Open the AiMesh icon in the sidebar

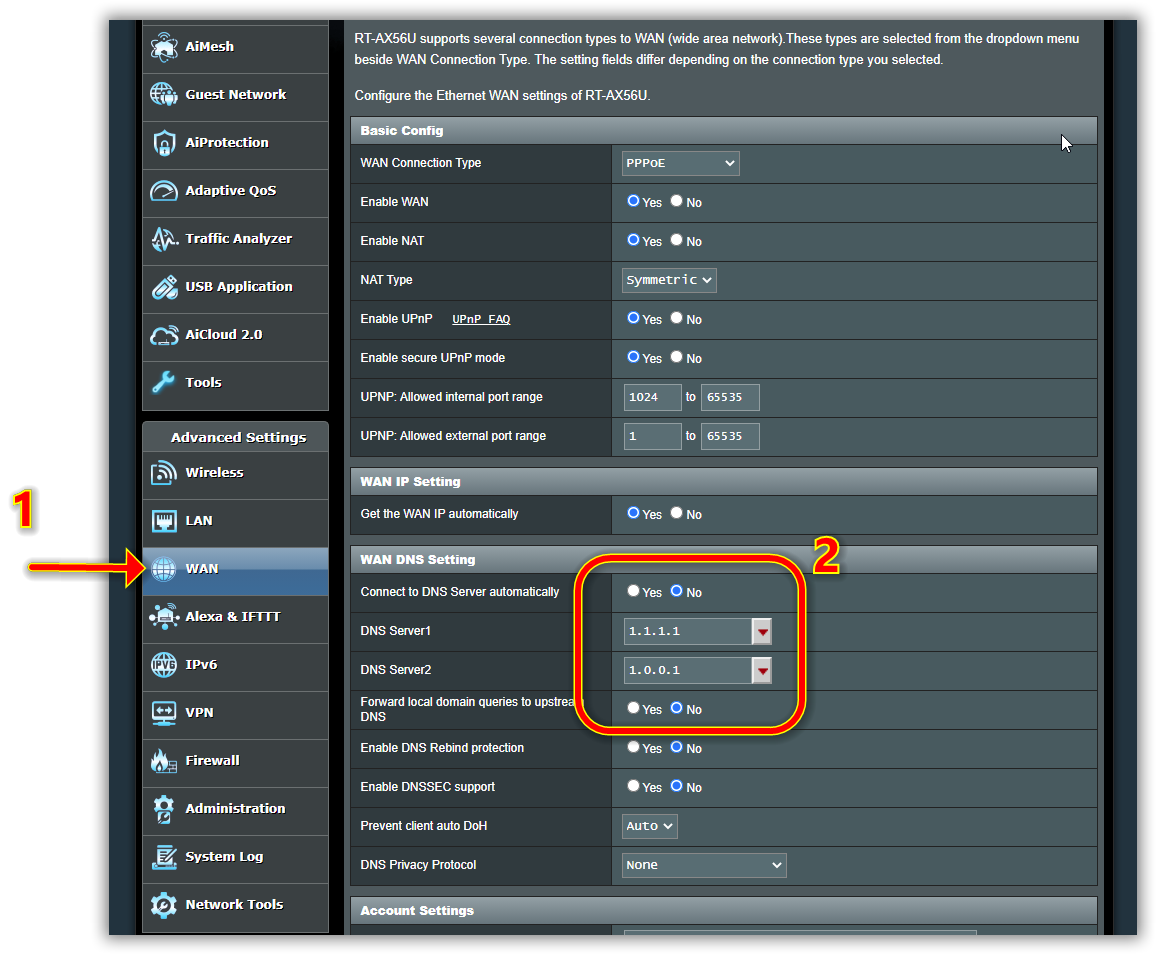point(164,47)
